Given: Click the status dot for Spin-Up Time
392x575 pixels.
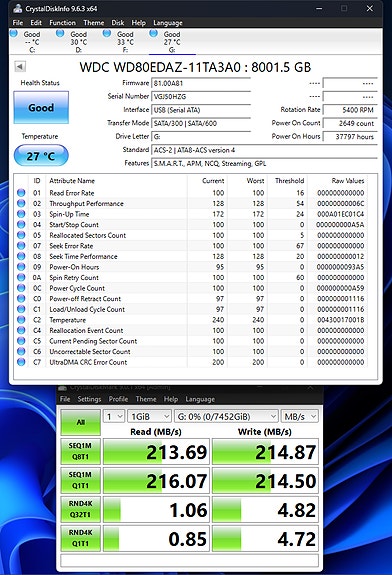Looking at the screenshot, I should 21,214.
